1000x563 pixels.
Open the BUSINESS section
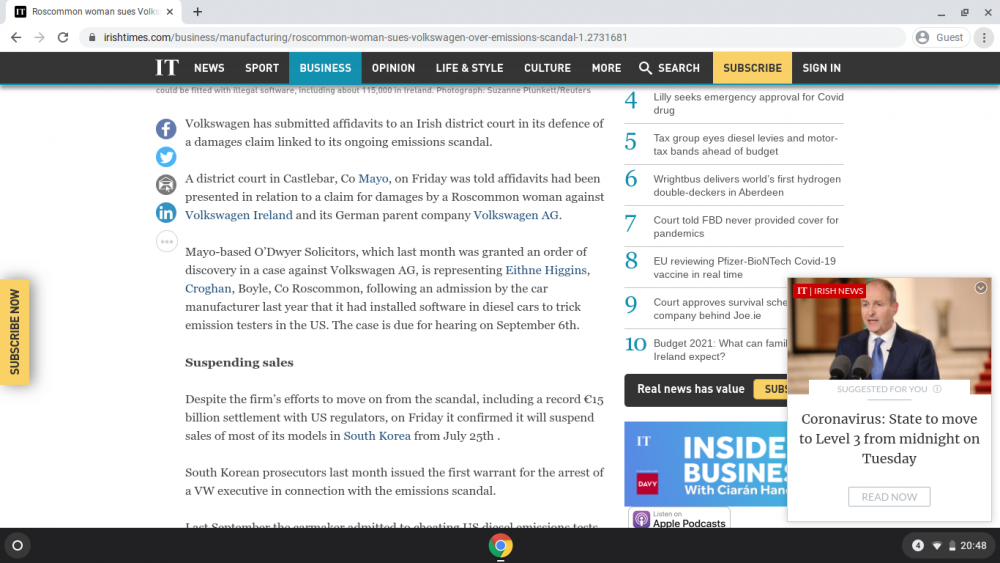[x=325, y=68]
